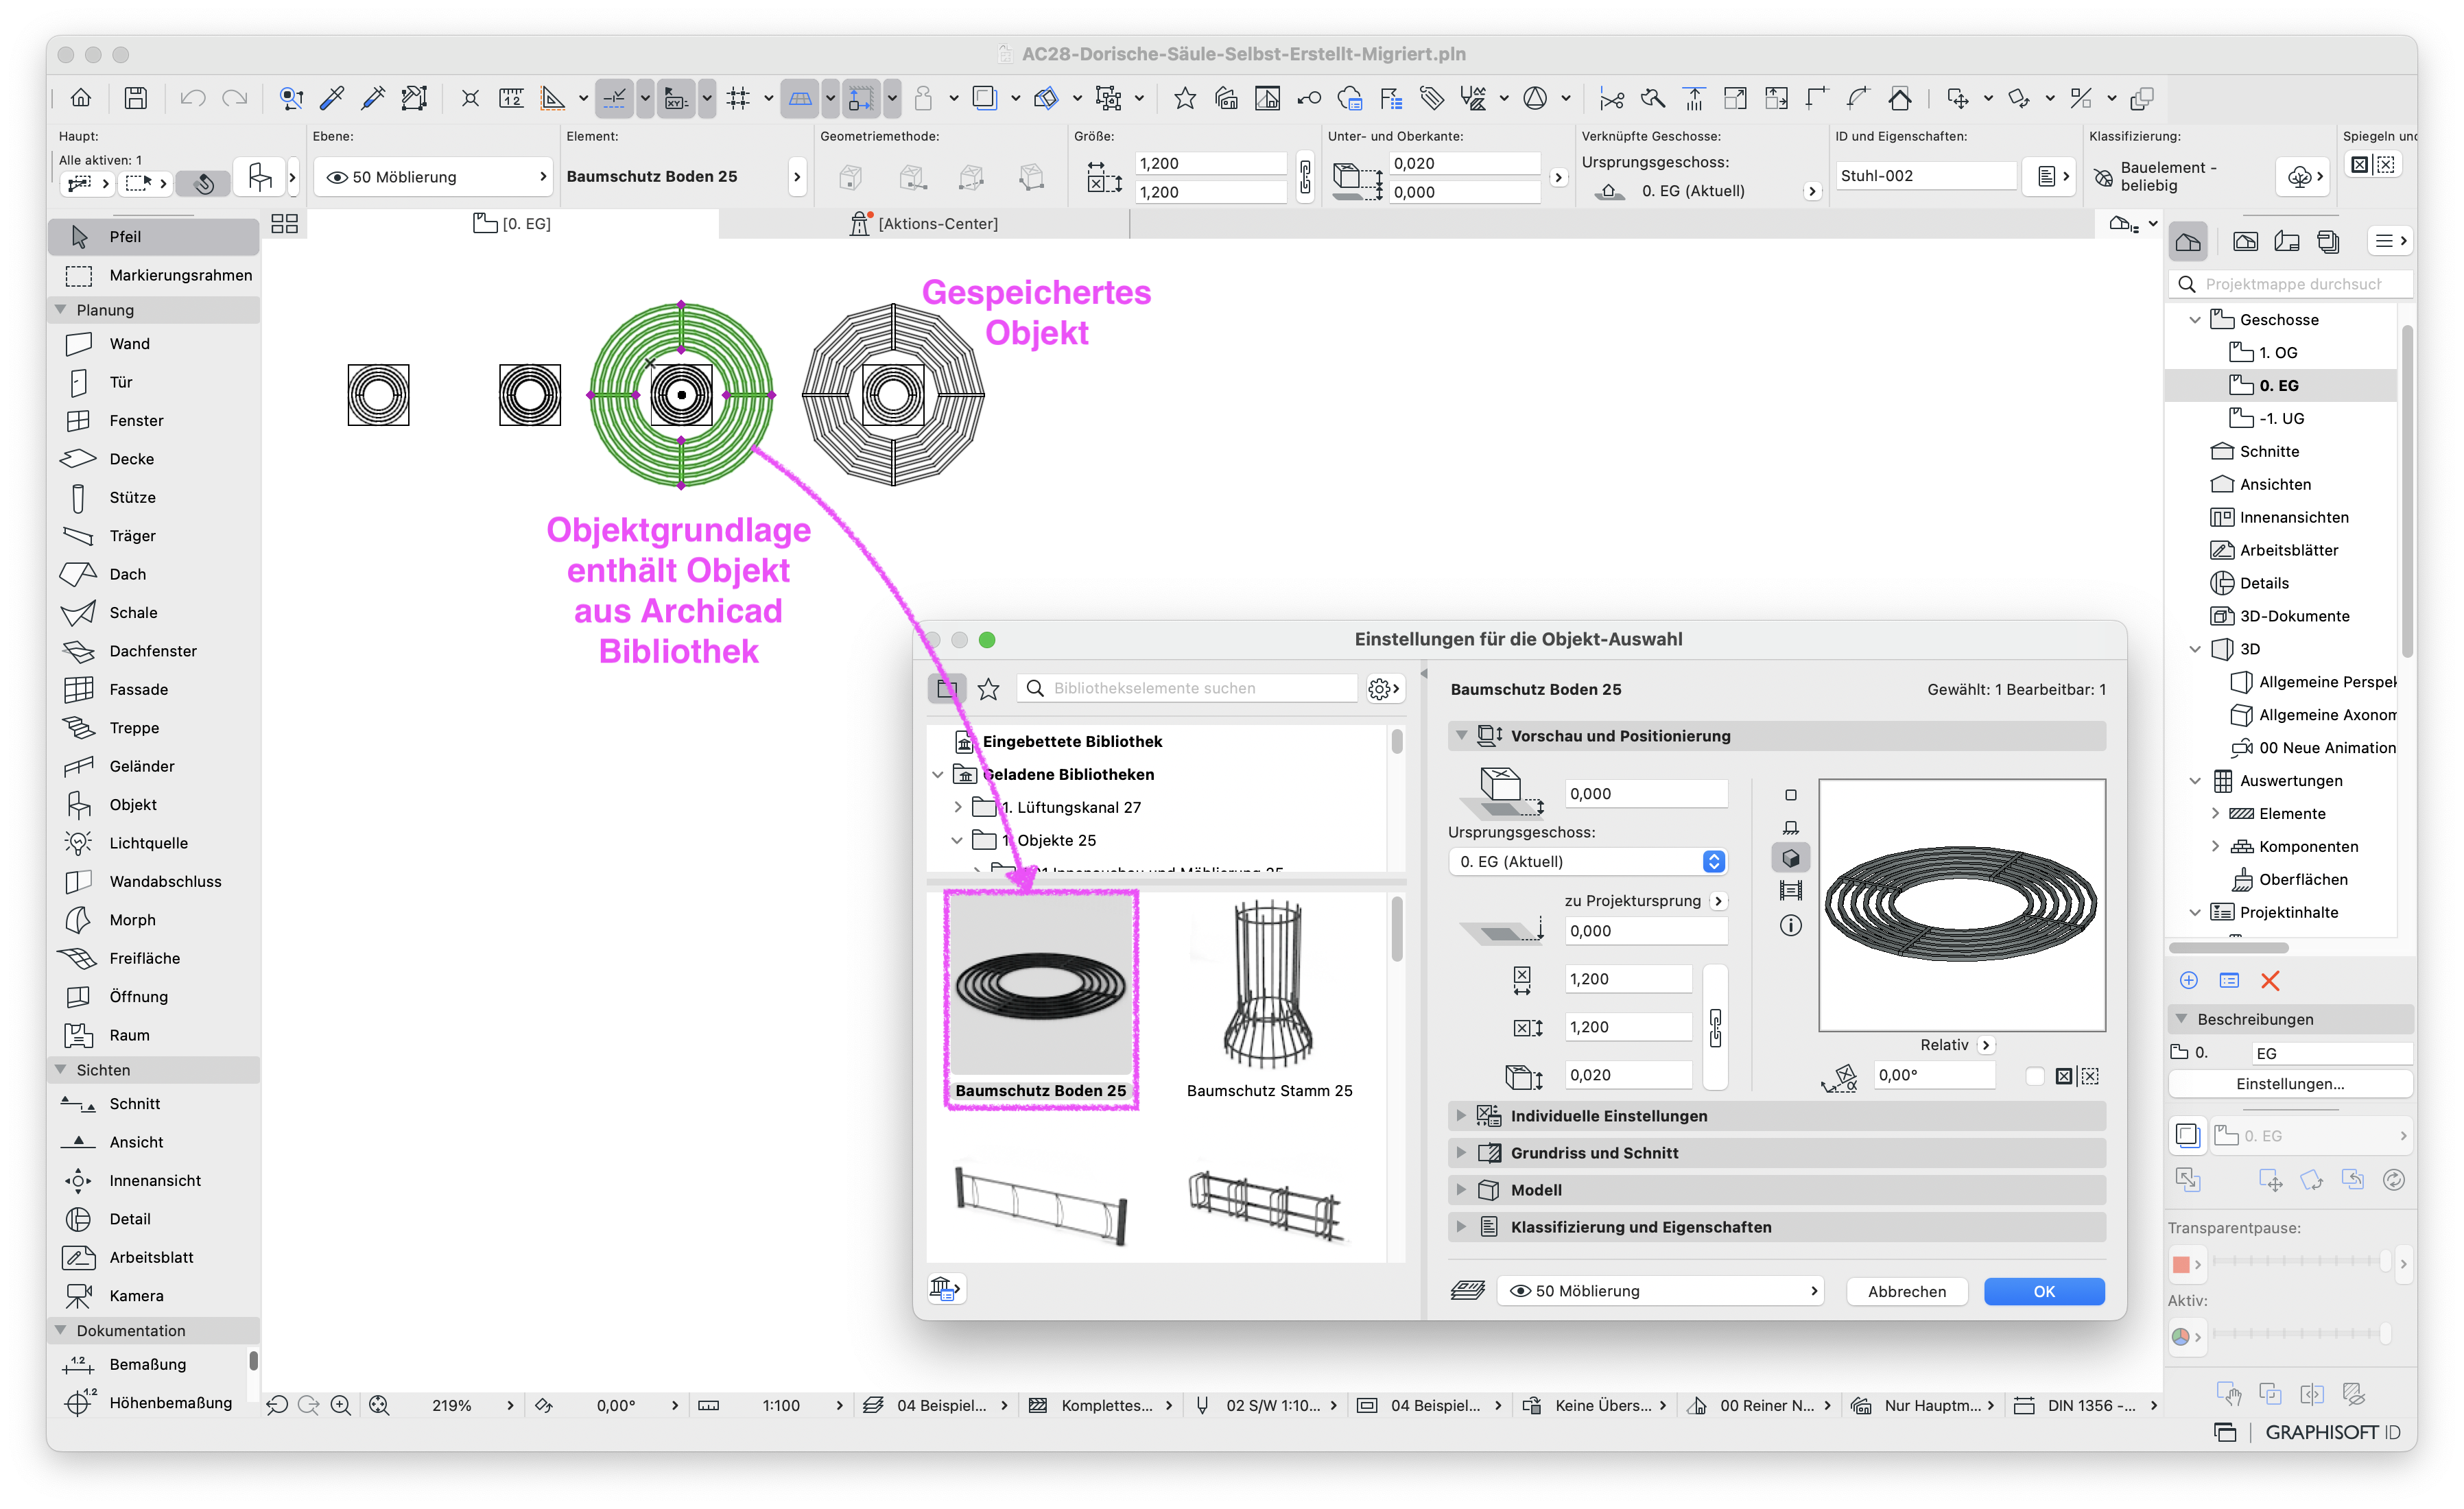Screen dimensions: 2464x1509
Task: Click the Undo arrow in the toolbar
Action: coord(192,98)
